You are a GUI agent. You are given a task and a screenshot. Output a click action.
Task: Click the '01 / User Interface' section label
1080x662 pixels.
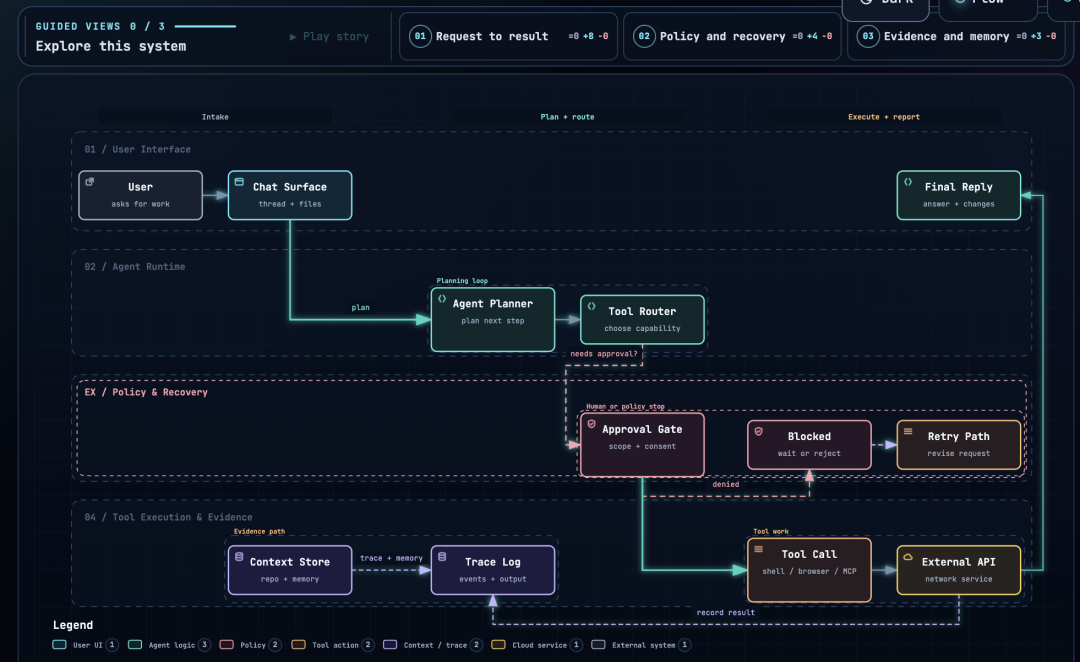click(x=138, y=149)
